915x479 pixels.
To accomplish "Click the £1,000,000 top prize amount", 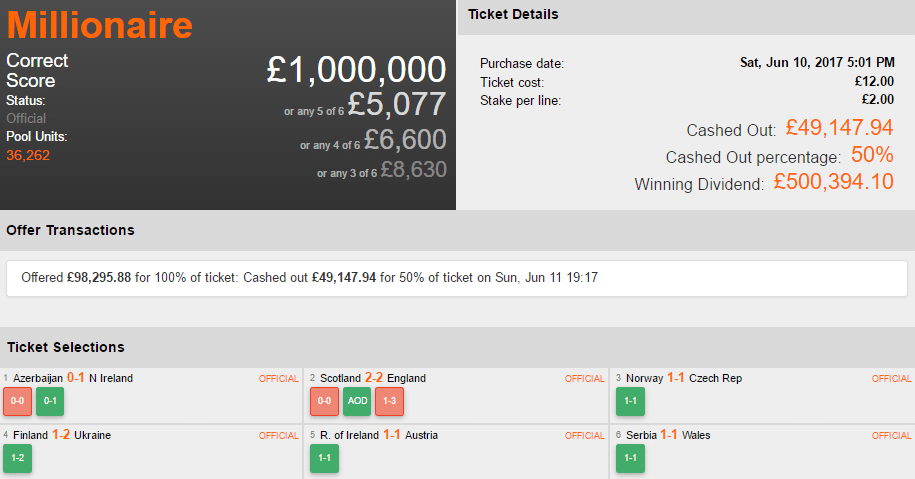I will point(356,69).
